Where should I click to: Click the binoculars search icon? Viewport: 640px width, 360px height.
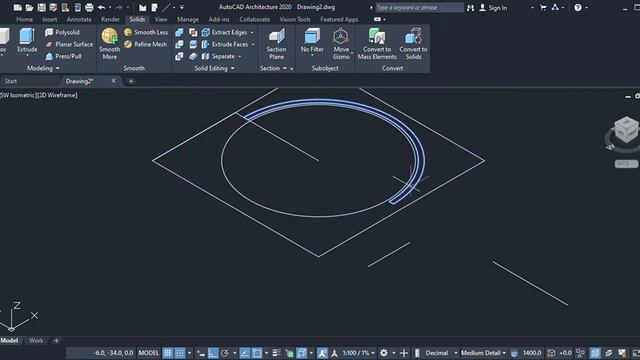click(470, 7)
